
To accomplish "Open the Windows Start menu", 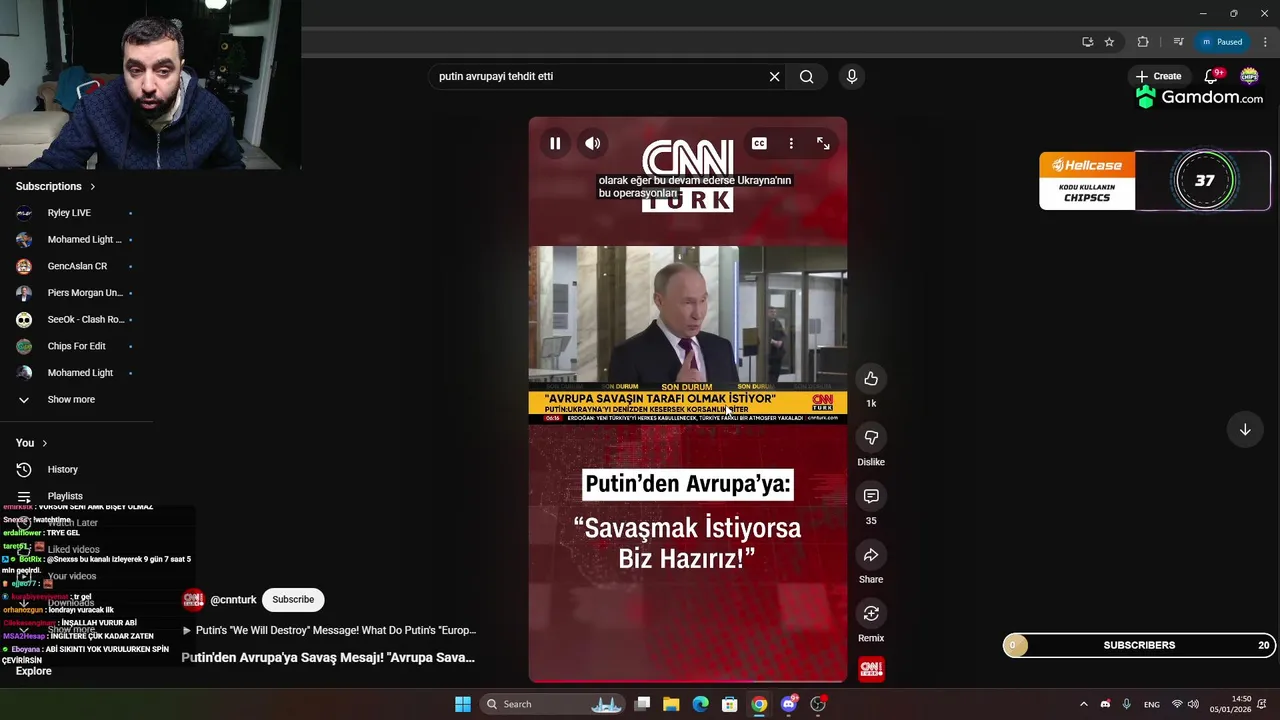I will click(x=463, y=704).
